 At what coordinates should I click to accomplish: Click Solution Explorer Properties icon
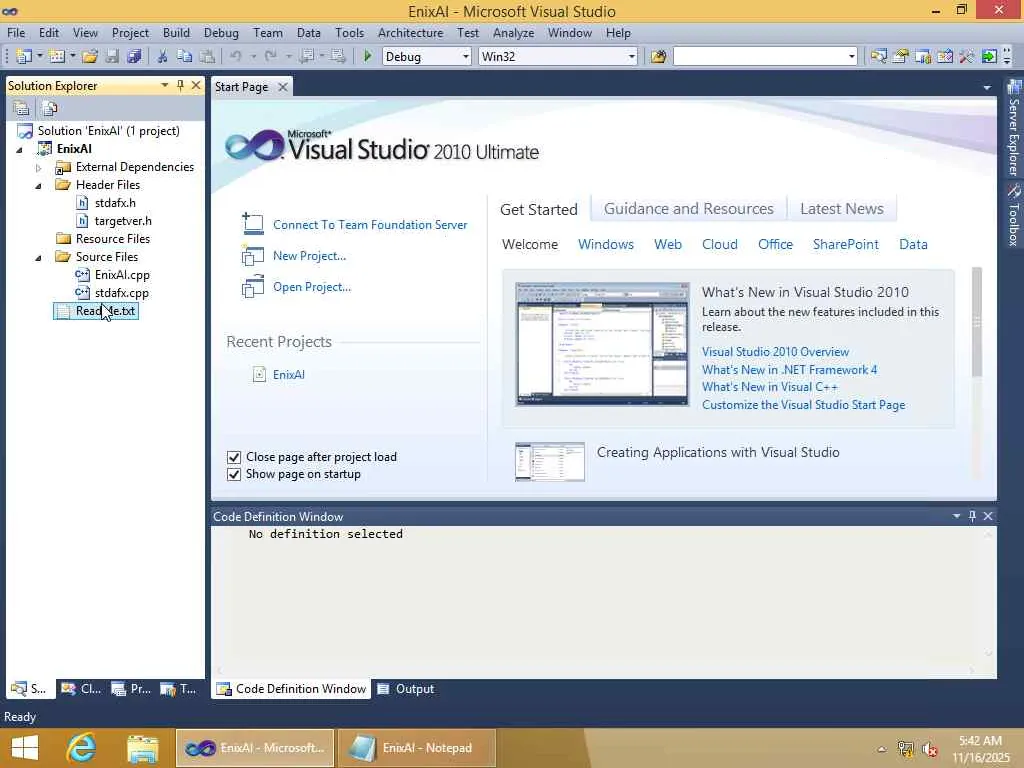click(22, 108)
